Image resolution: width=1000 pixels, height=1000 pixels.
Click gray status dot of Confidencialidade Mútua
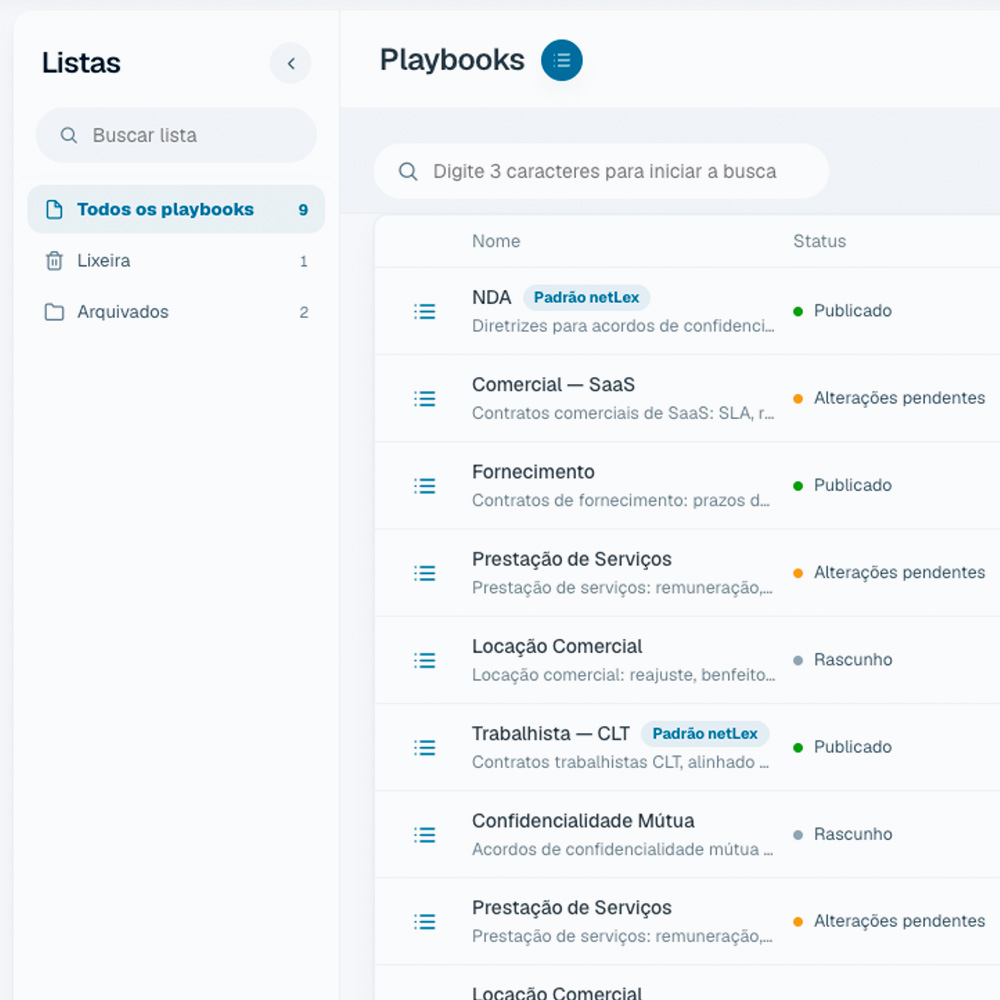point(798,835)
